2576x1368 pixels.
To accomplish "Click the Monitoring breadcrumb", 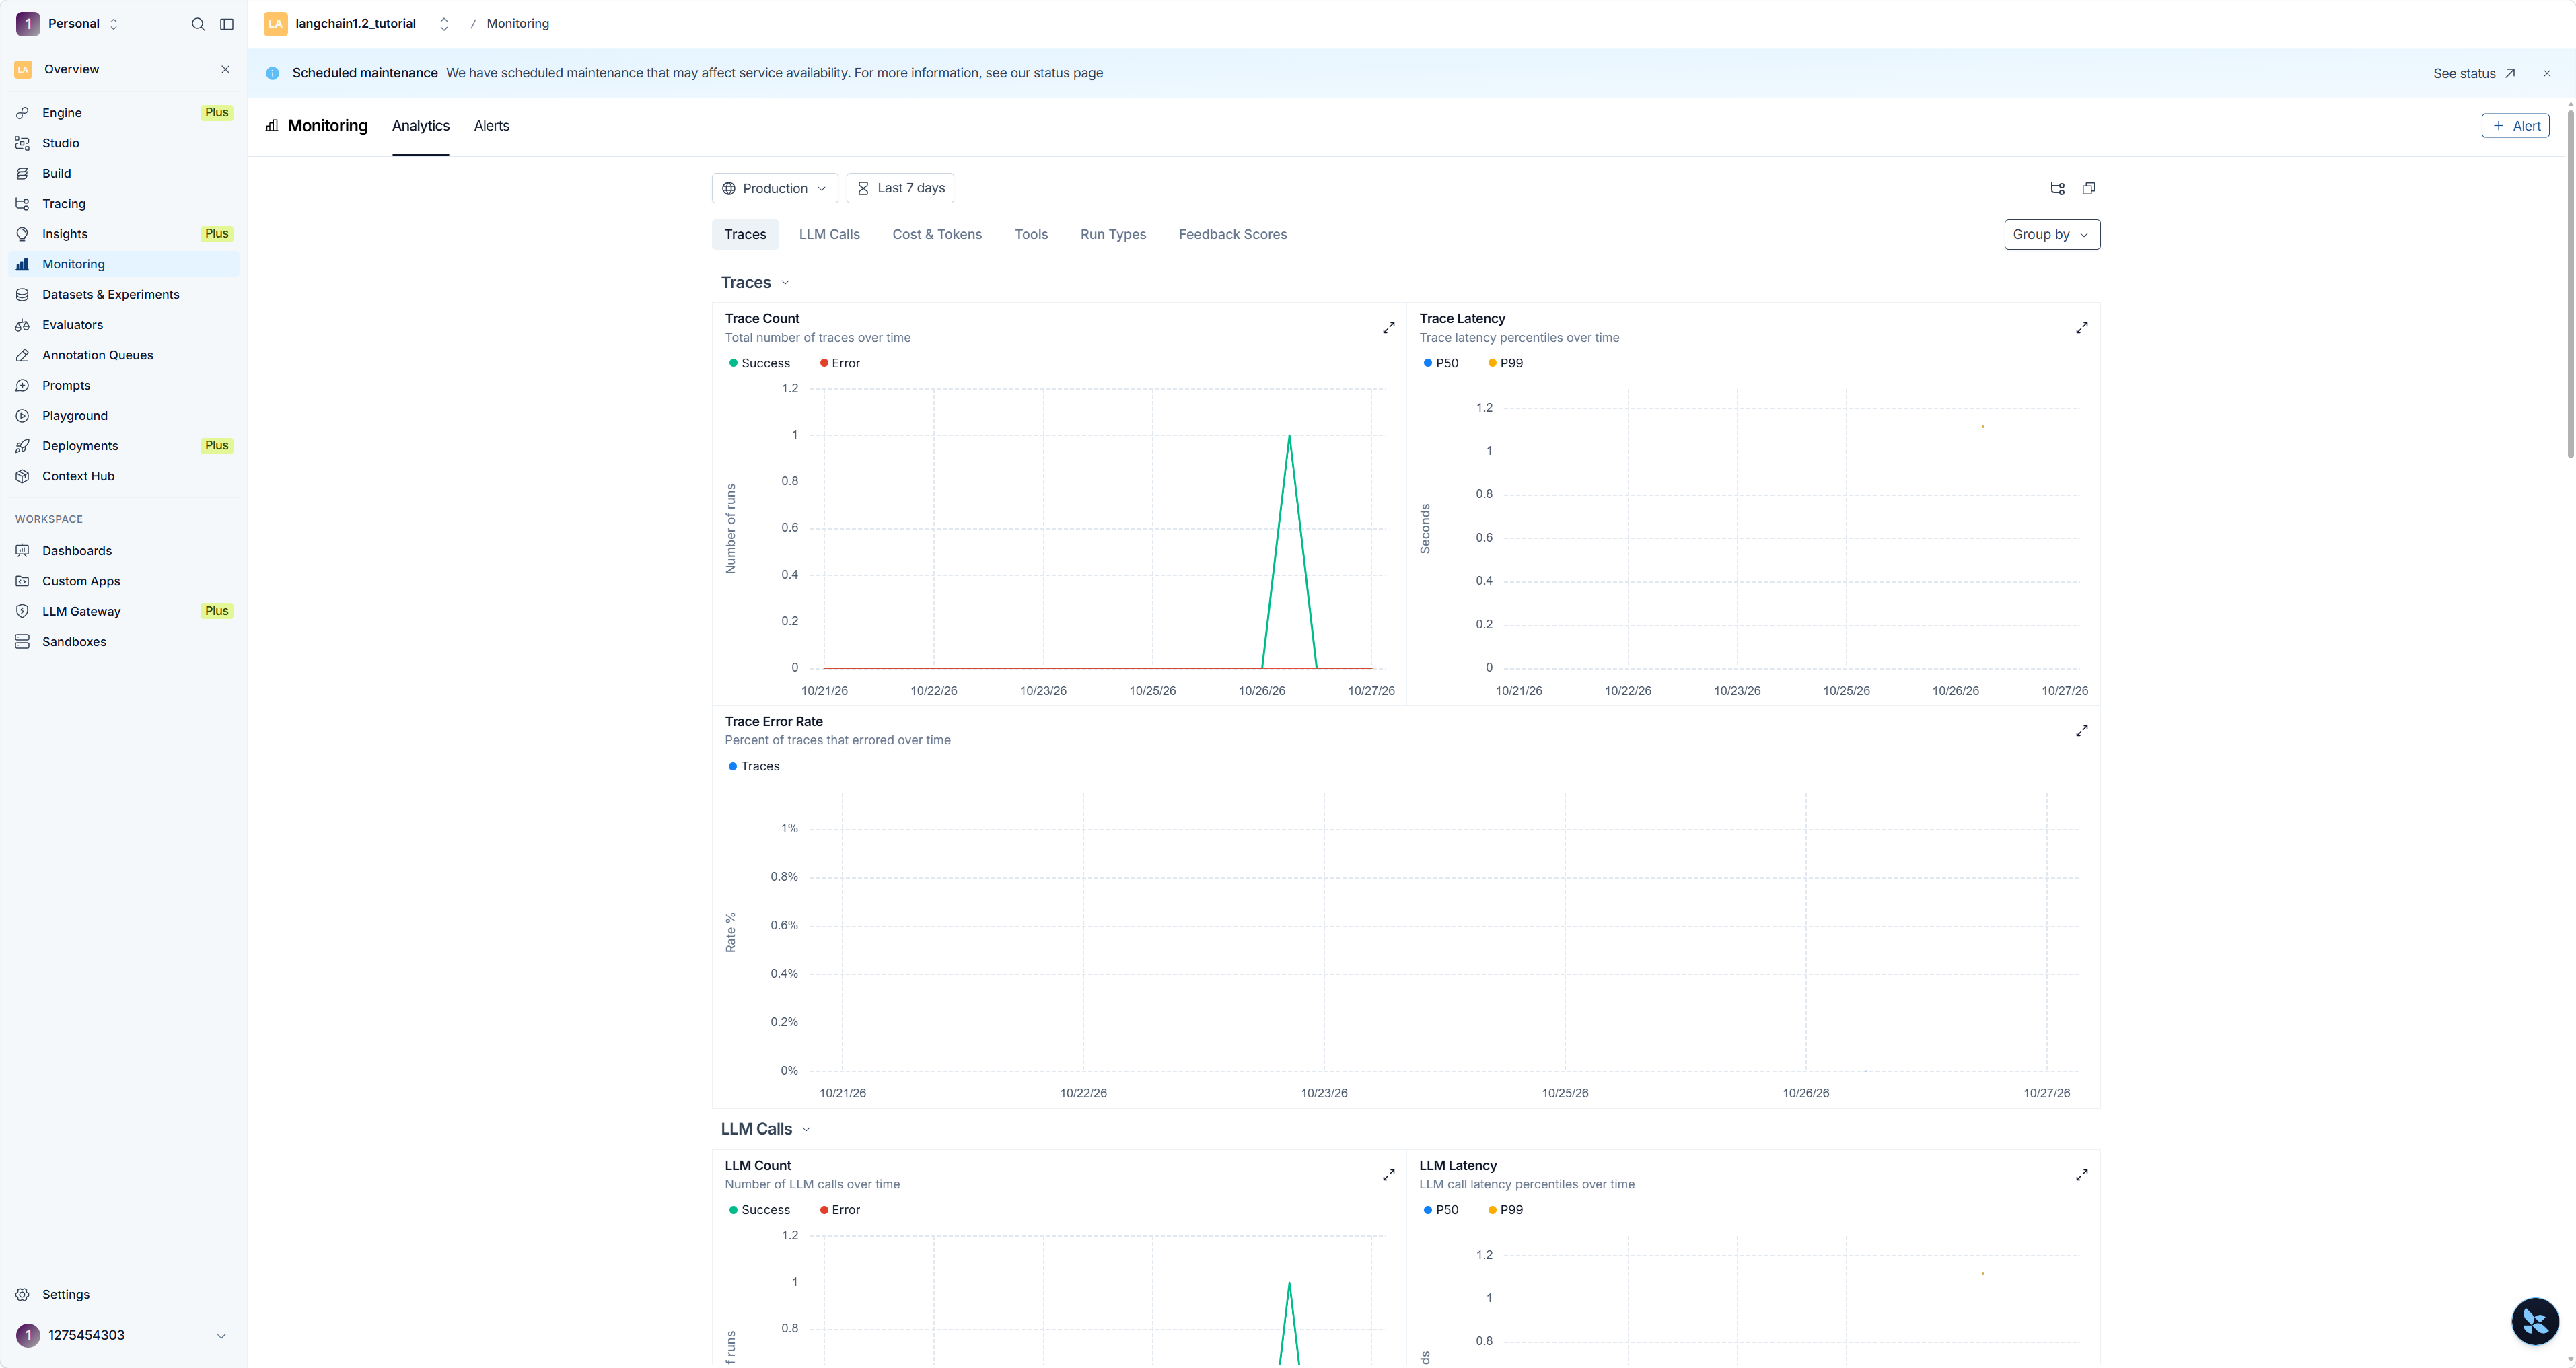I will click(x=518, y=24).
